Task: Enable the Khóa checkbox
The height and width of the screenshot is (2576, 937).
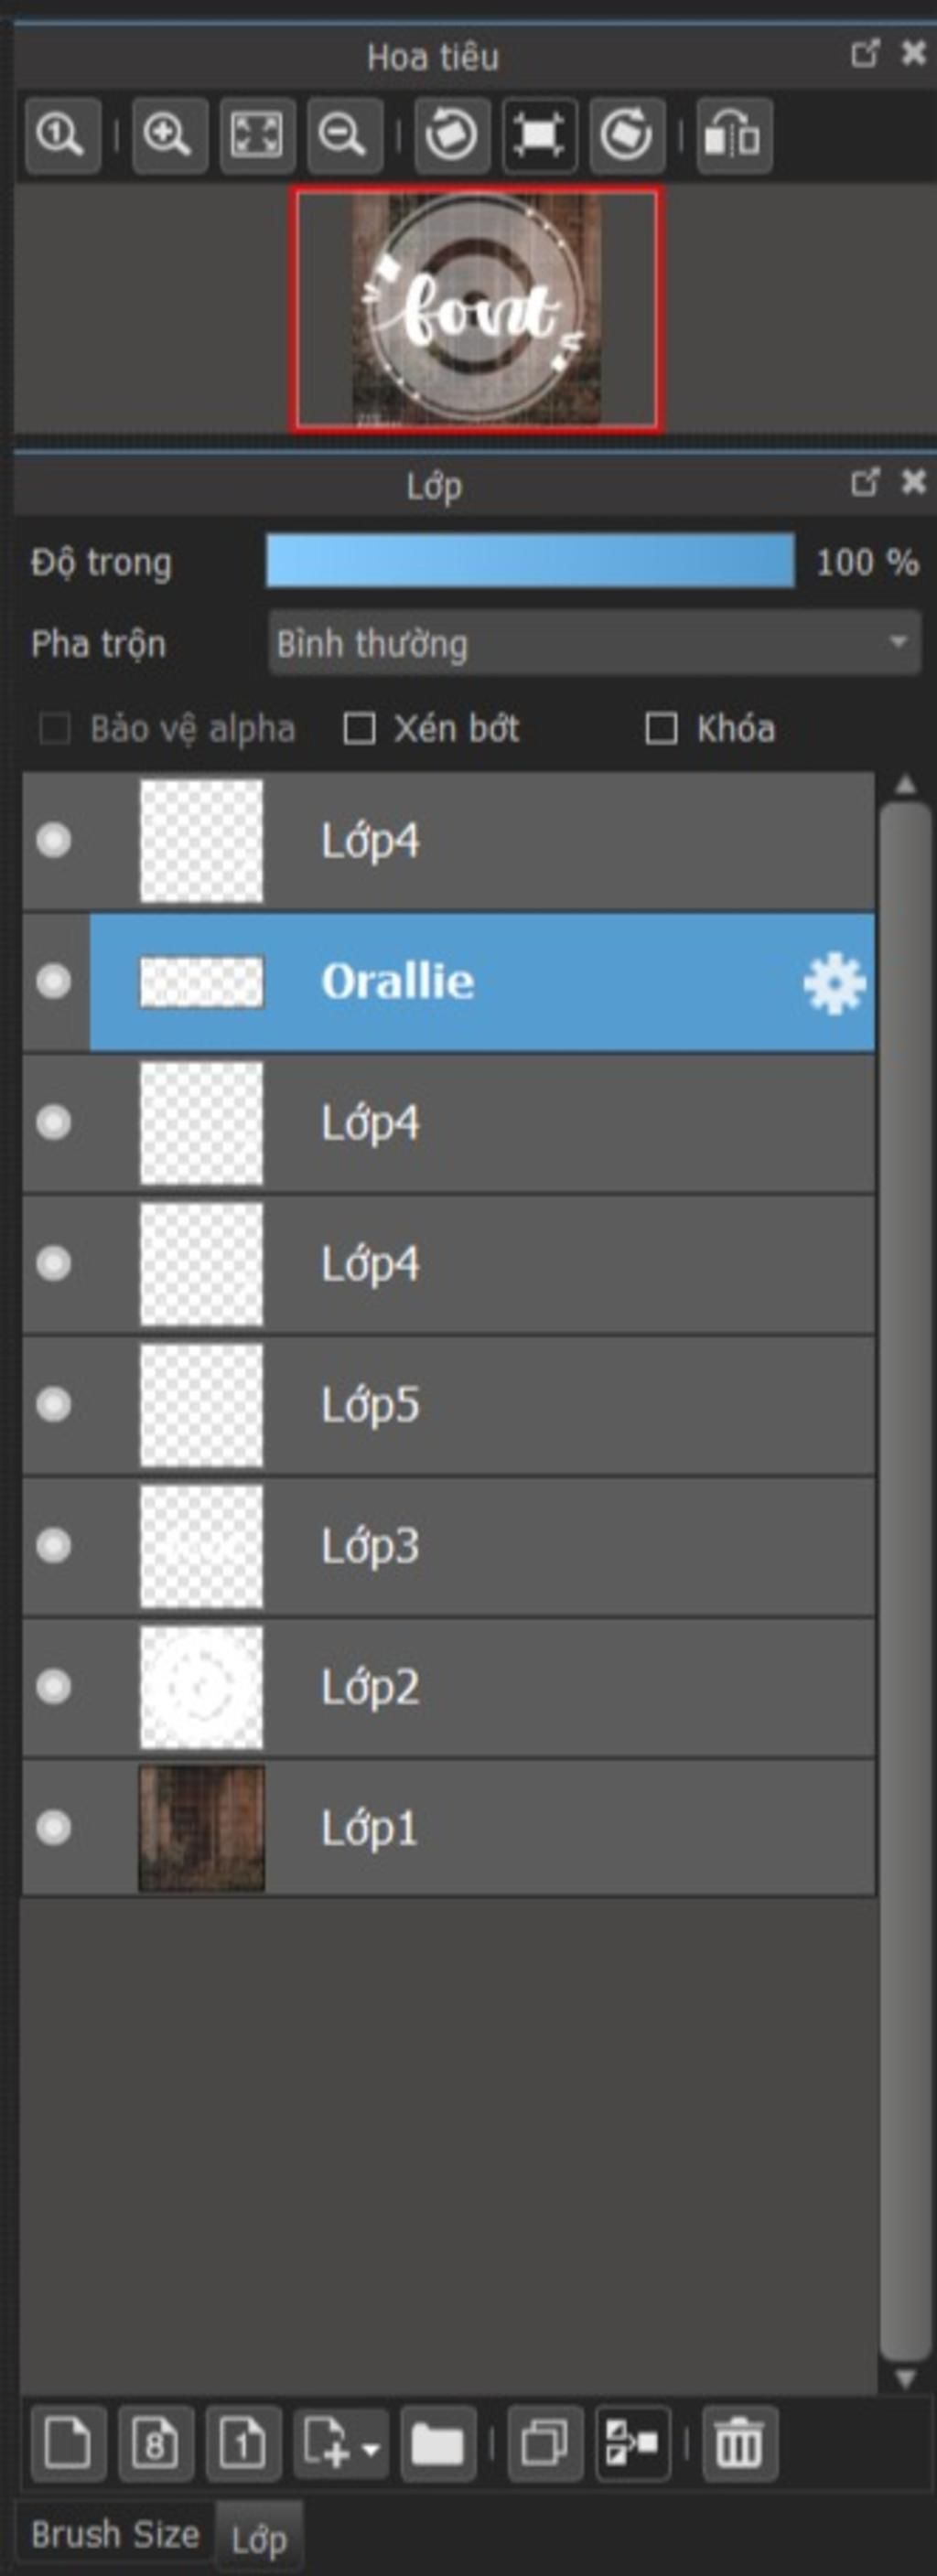Action: 661,729
